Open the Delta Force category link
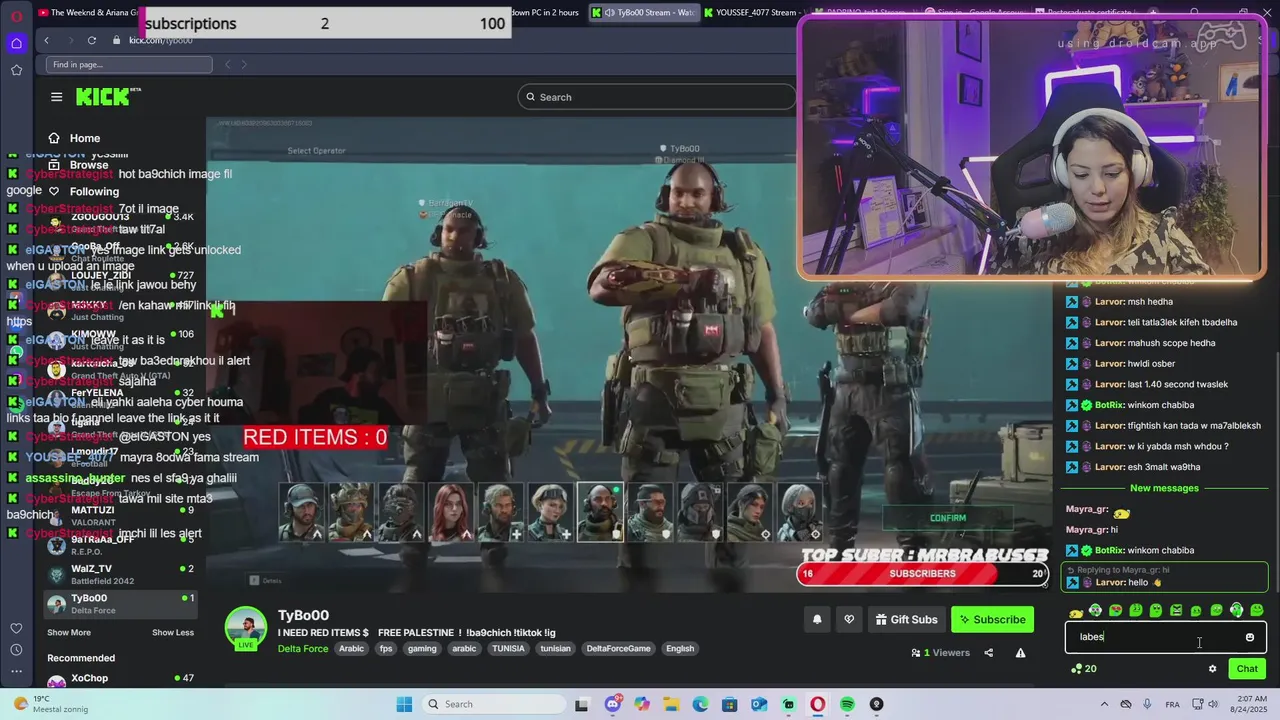 click(x=303, y=648)
